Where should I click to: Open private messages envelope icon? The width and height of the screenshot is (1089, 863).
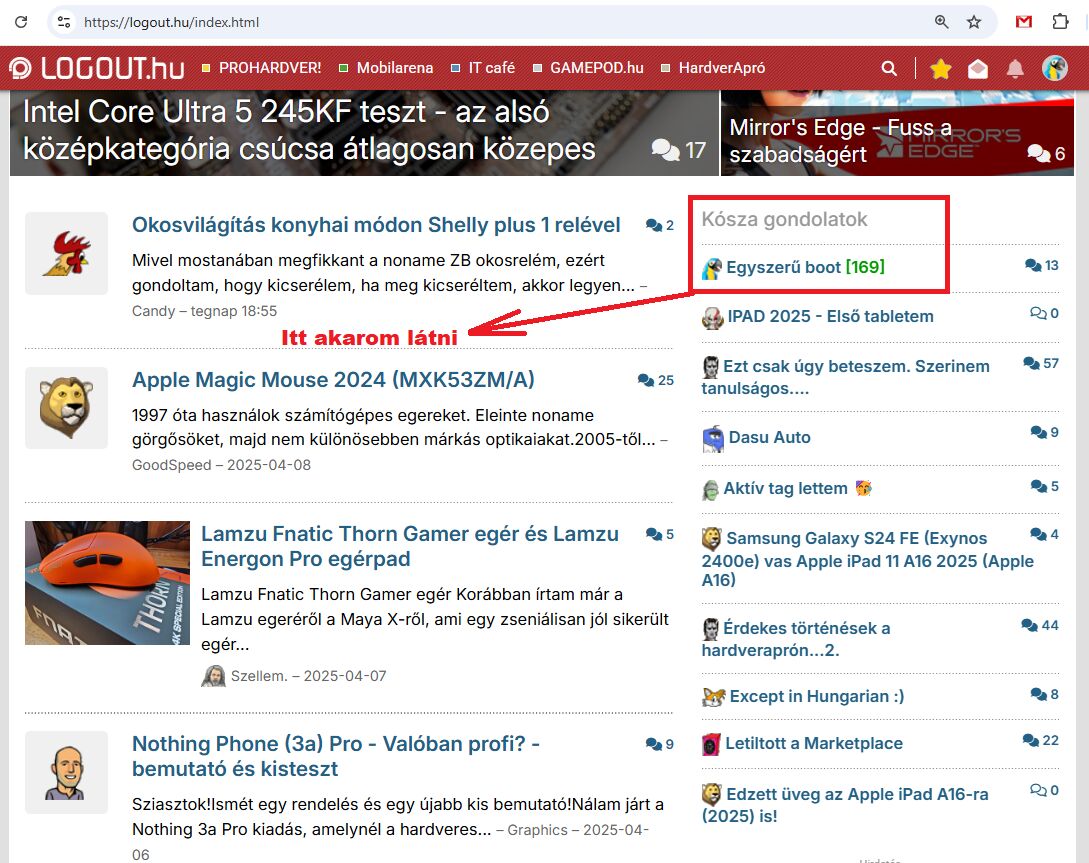978,68
